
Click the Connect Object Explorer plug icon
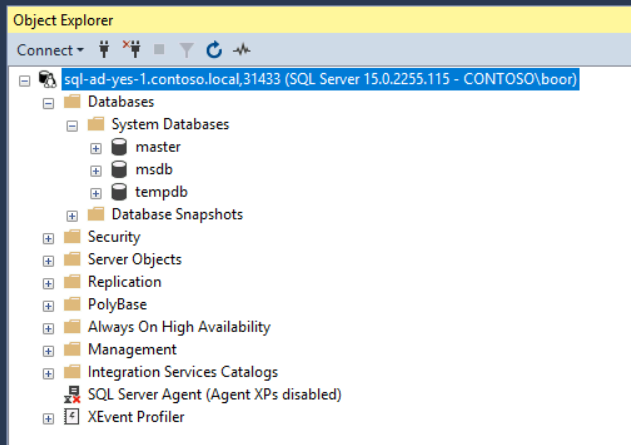104,49
